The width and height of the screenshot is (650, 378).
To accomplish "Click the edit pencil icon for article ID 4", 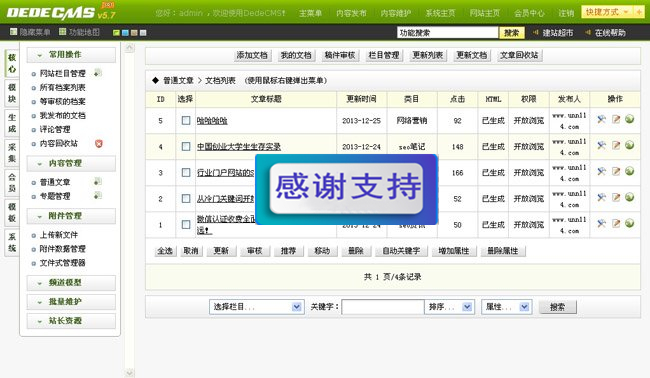I will click(x=616, y=145).
